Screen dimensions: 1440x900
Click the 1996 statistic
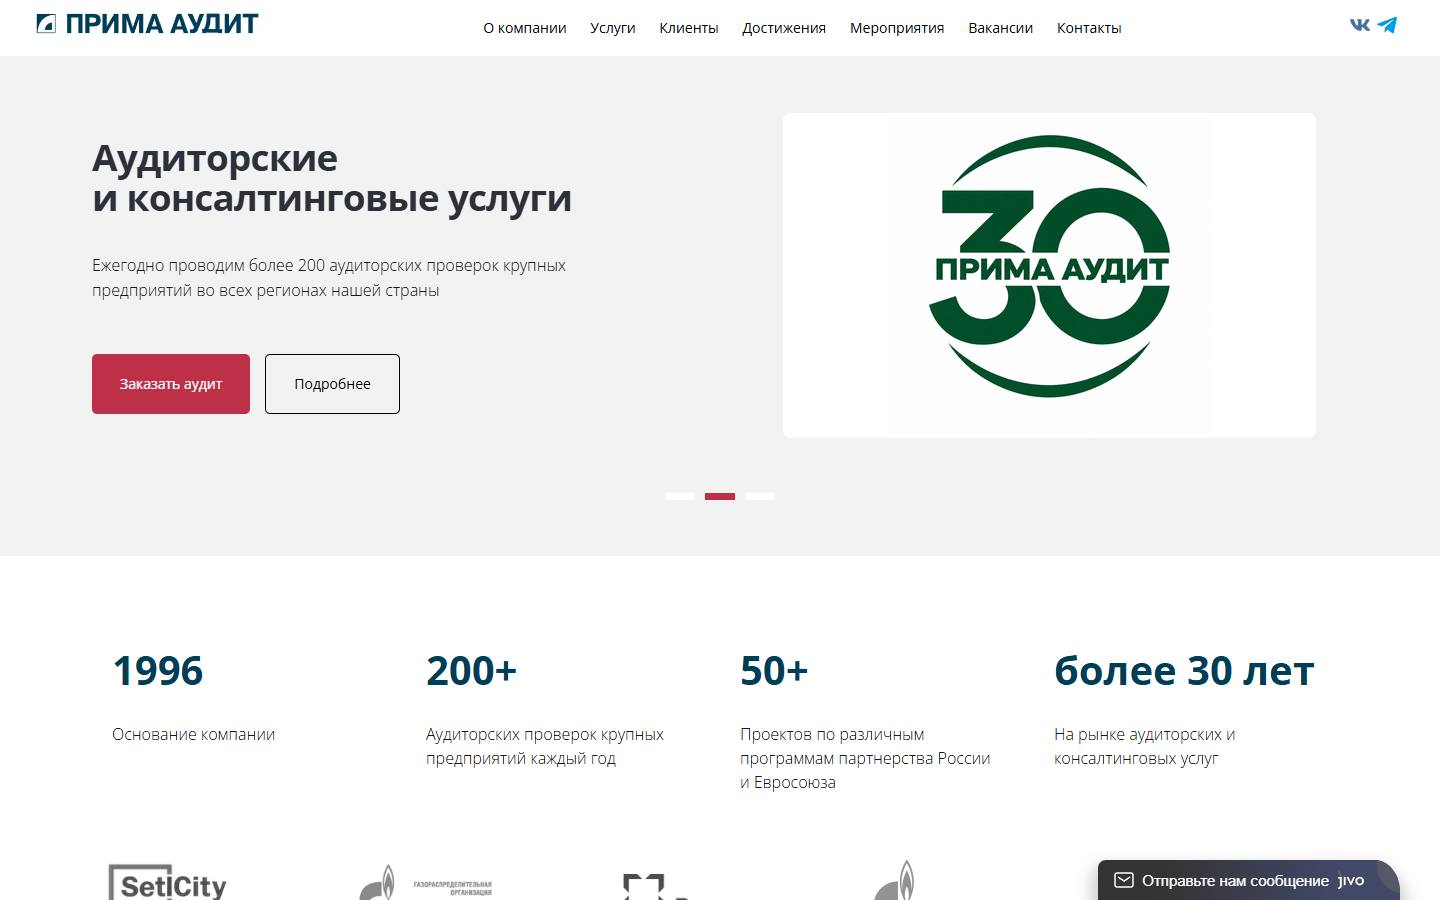[x=158, y=671]
